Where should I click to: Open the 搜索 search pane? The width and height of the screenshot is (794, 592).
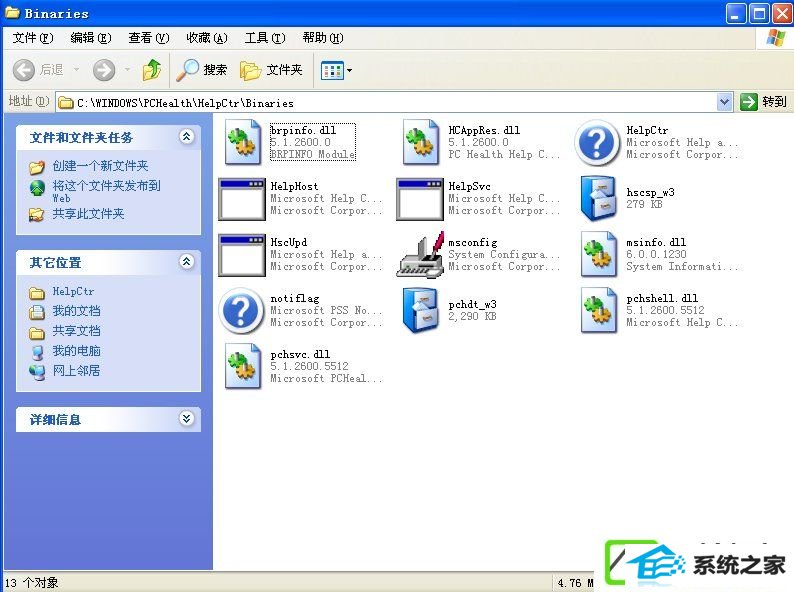tap(202, 70)
